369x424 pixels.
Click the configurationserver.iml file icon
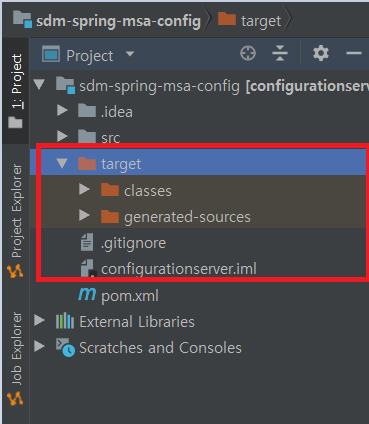89,268
